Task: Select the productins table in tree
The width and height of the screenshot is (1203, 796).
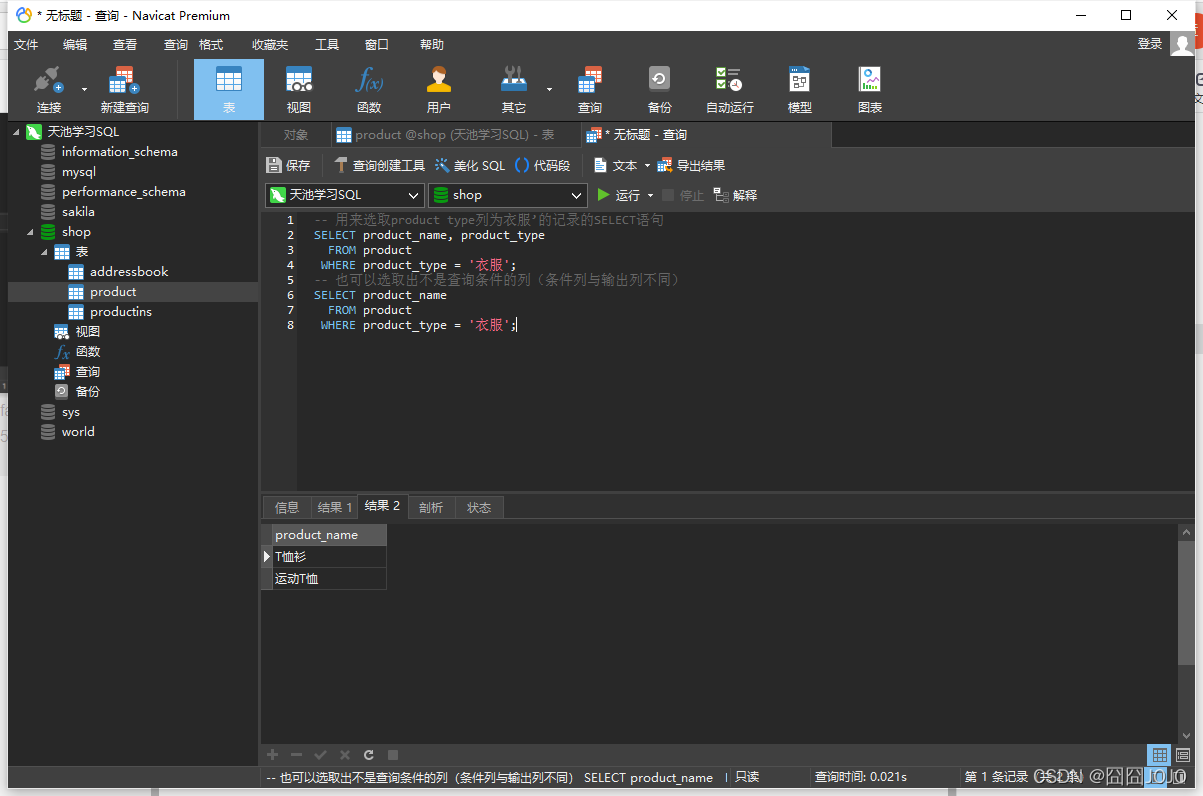Action: [121, 312]
